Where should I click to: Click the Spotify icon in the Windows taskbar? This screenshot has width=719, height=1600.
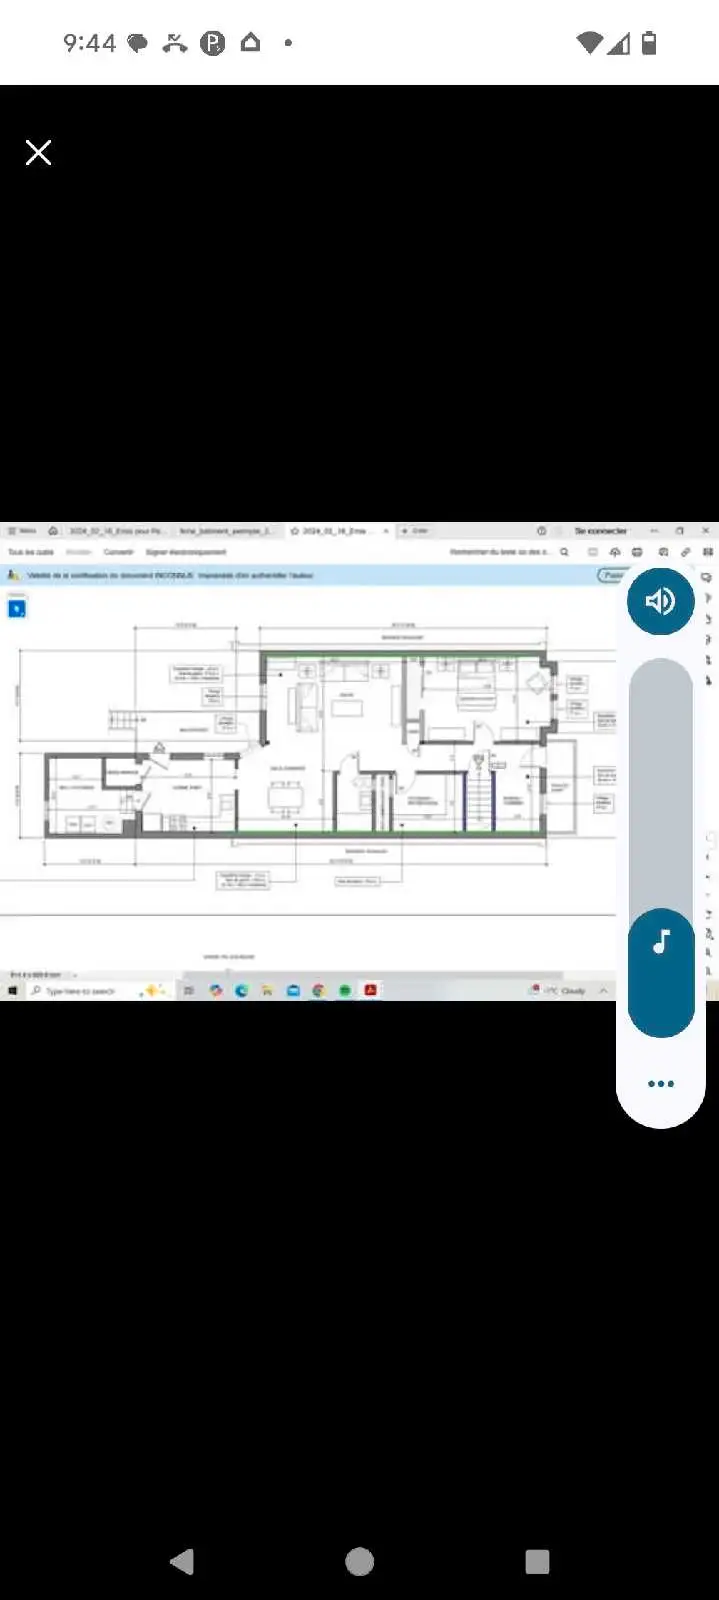coord(345,990)
